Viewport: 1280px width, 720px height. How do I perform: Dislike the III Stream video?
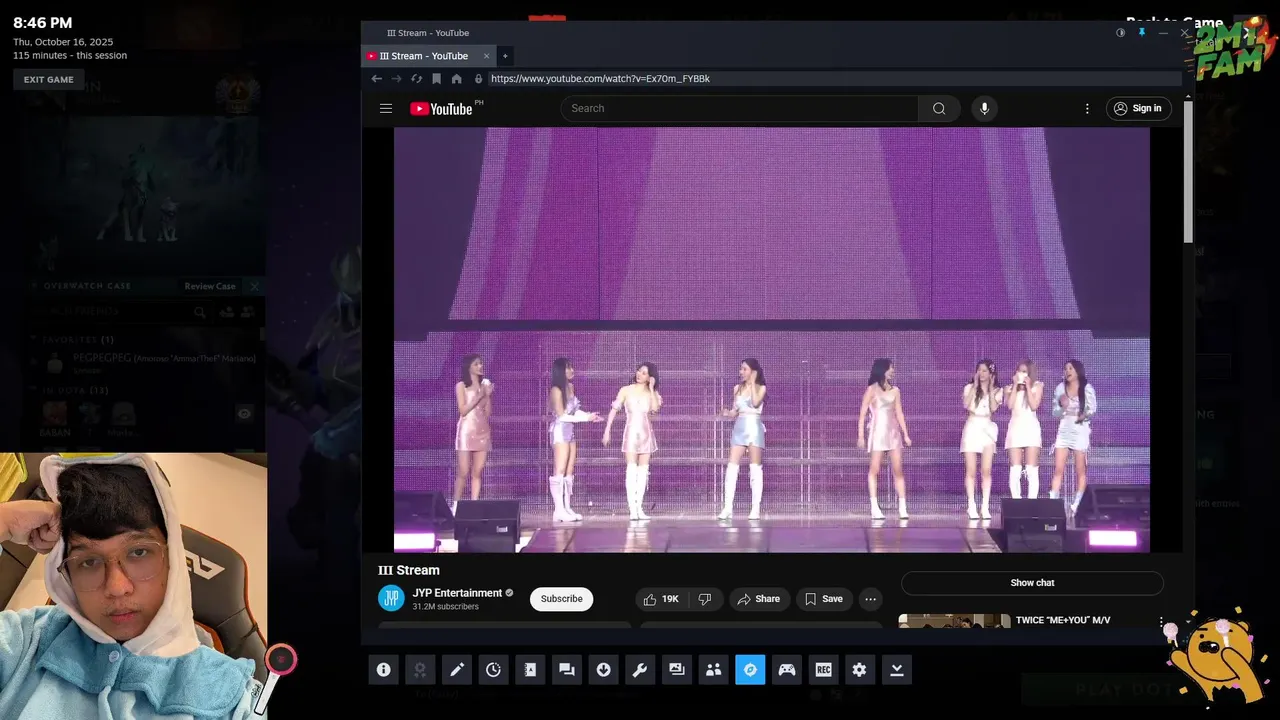(705, 599)
